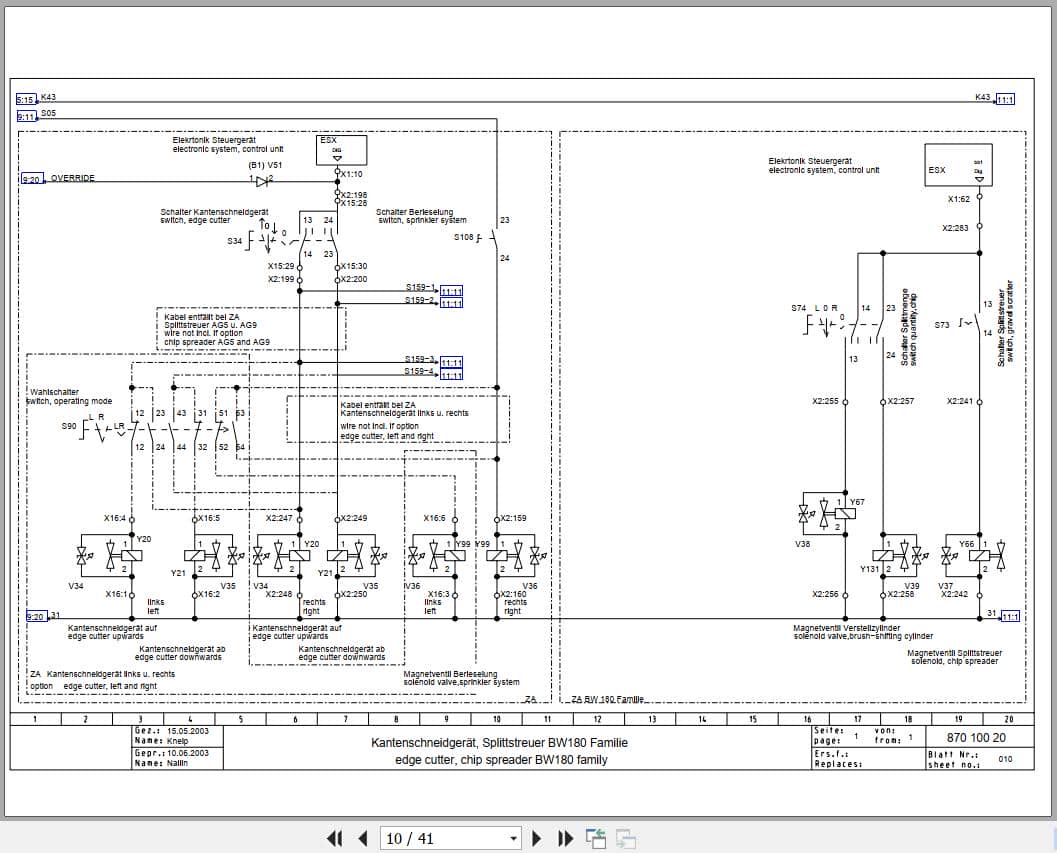Select 'edge cutter, chip spreader BW180 family' text
This screenshot has width=1057, height=853.
coord(502,760)
